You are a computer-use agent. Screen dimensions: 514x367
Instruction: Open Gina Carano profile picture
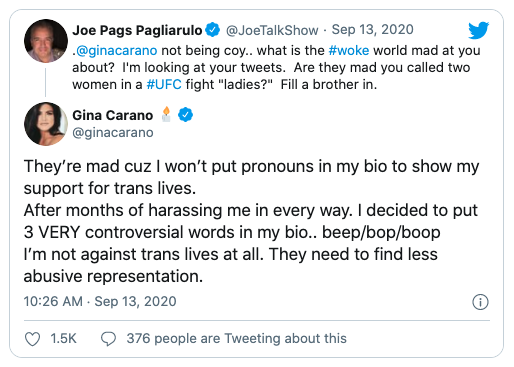[46, 124]
